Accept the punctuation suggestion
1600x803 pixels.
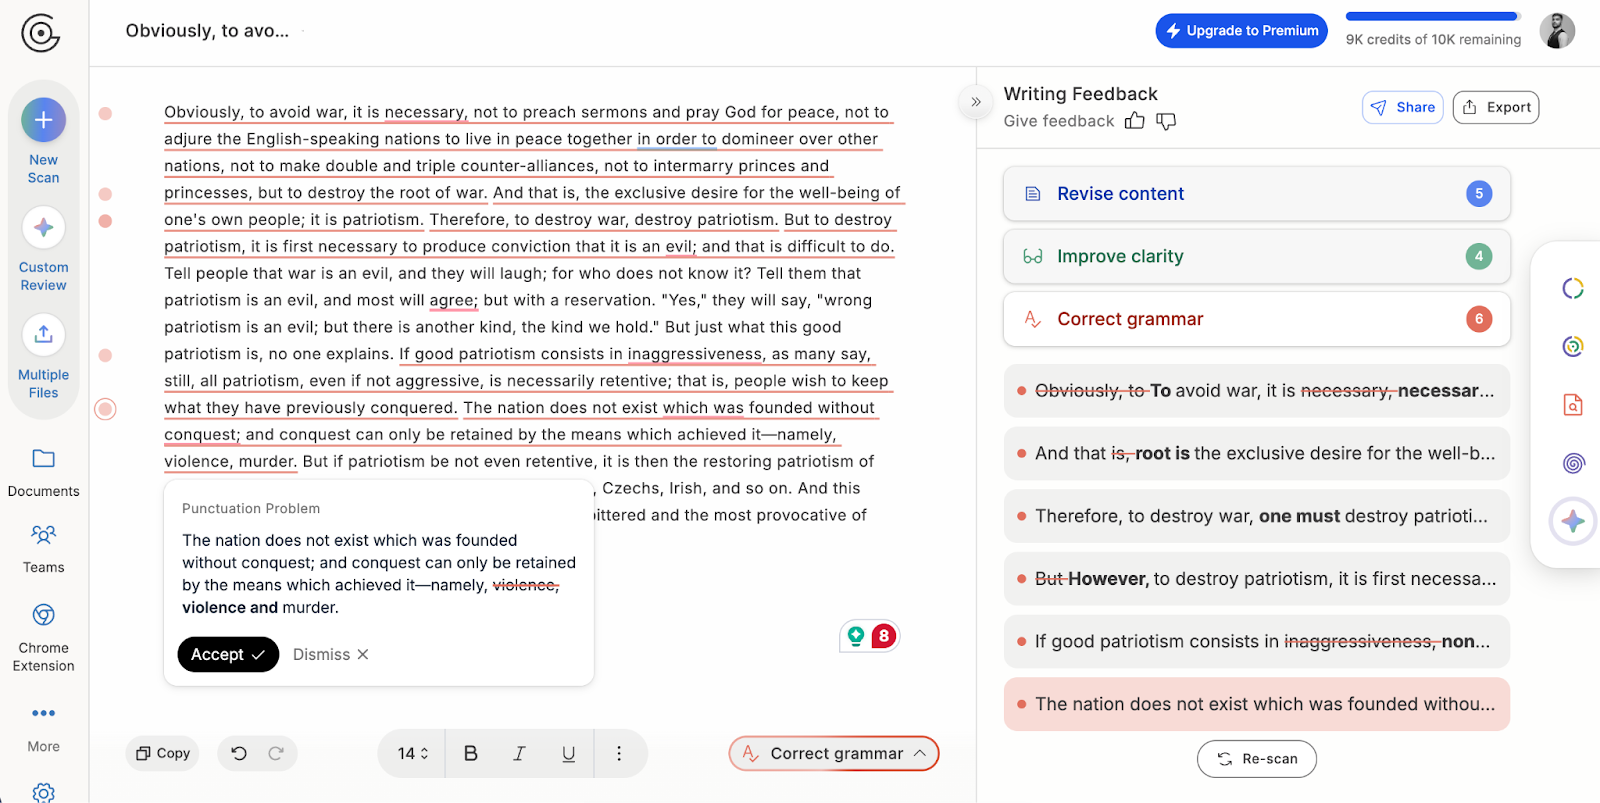coord(228,654)
